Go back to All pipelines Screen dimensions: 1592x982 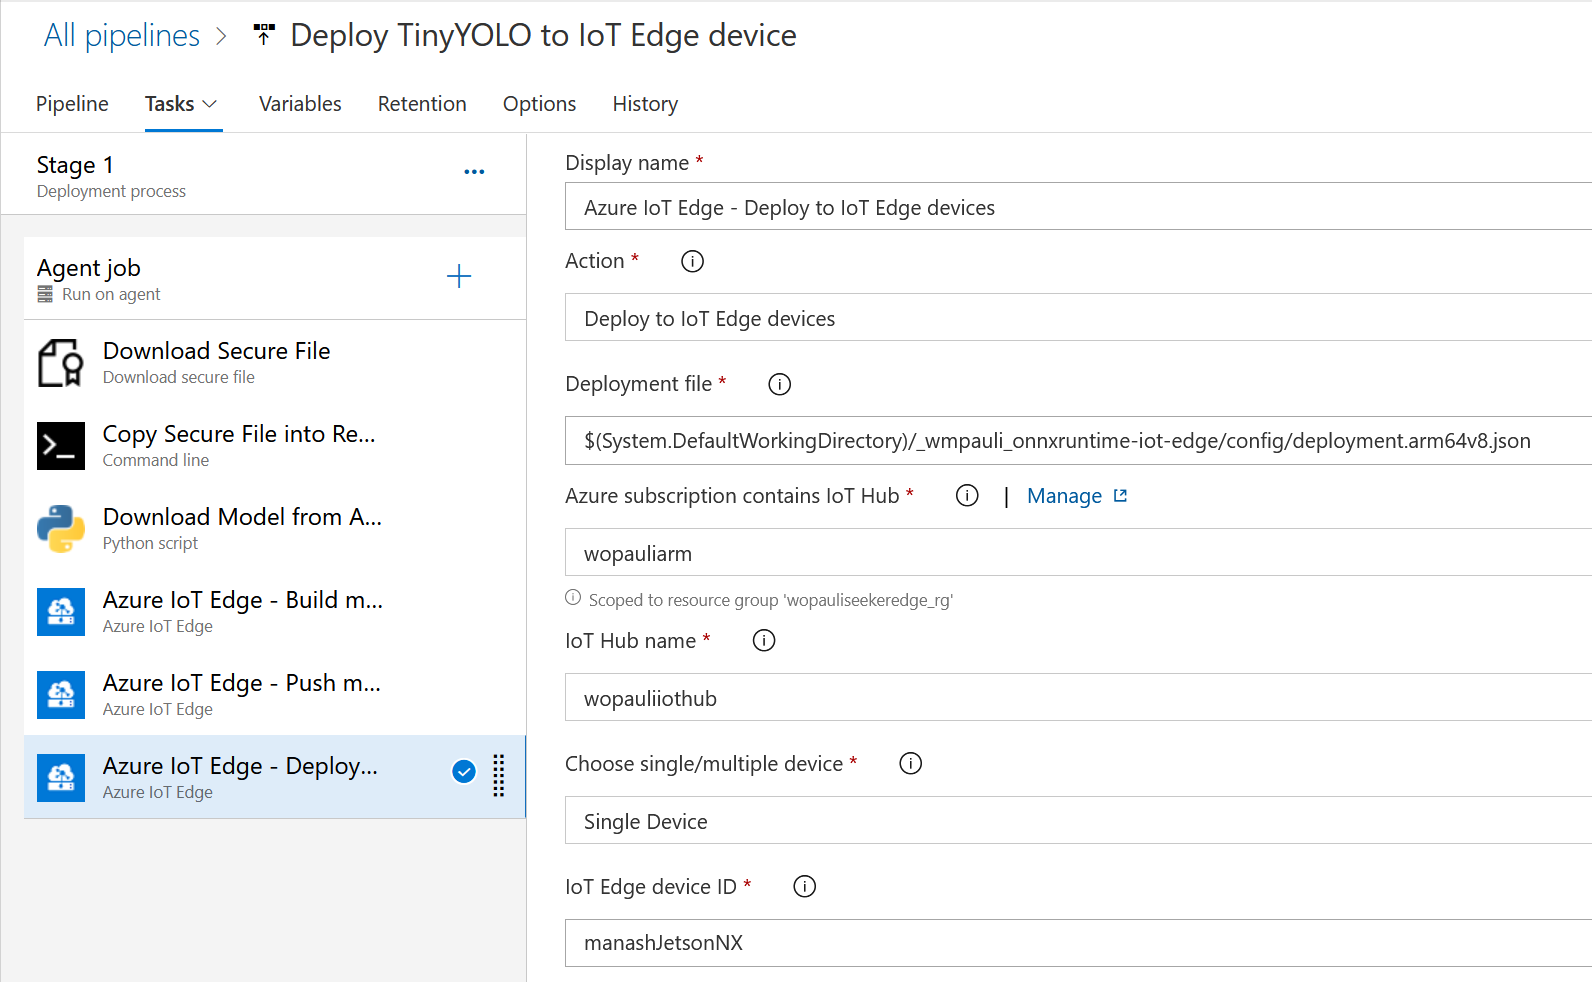coord(122,36)
